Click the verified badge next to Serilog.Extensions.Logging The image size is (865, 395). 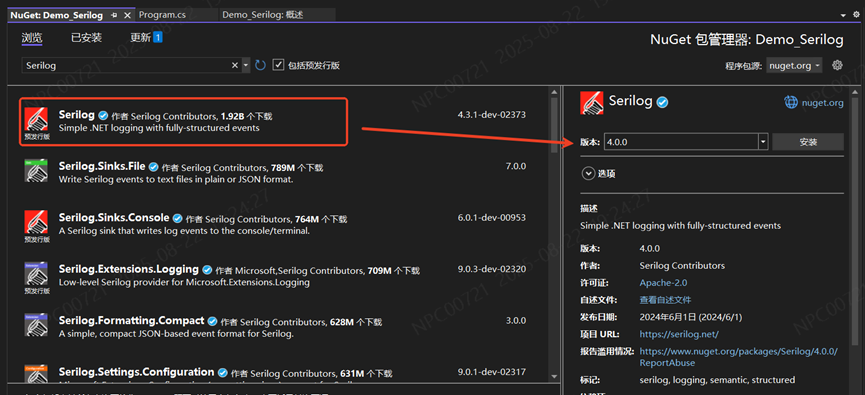pyautogui.click(x=207, y=270)
